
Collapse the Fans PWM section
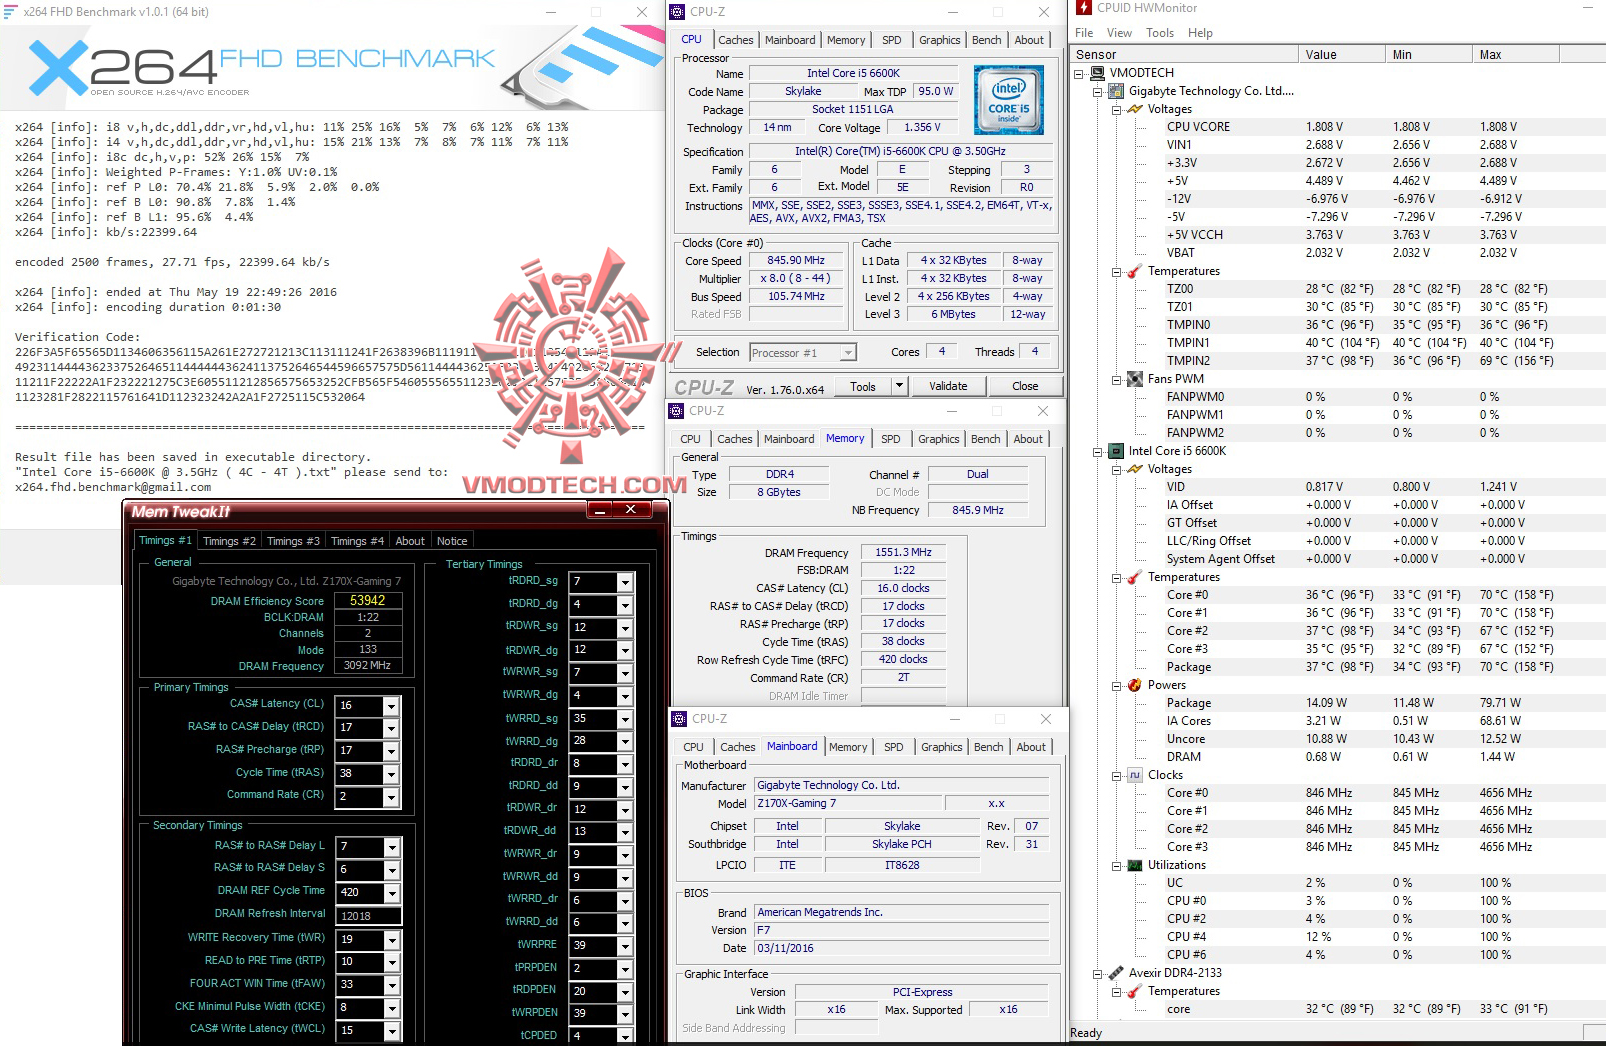[1116, 379]
